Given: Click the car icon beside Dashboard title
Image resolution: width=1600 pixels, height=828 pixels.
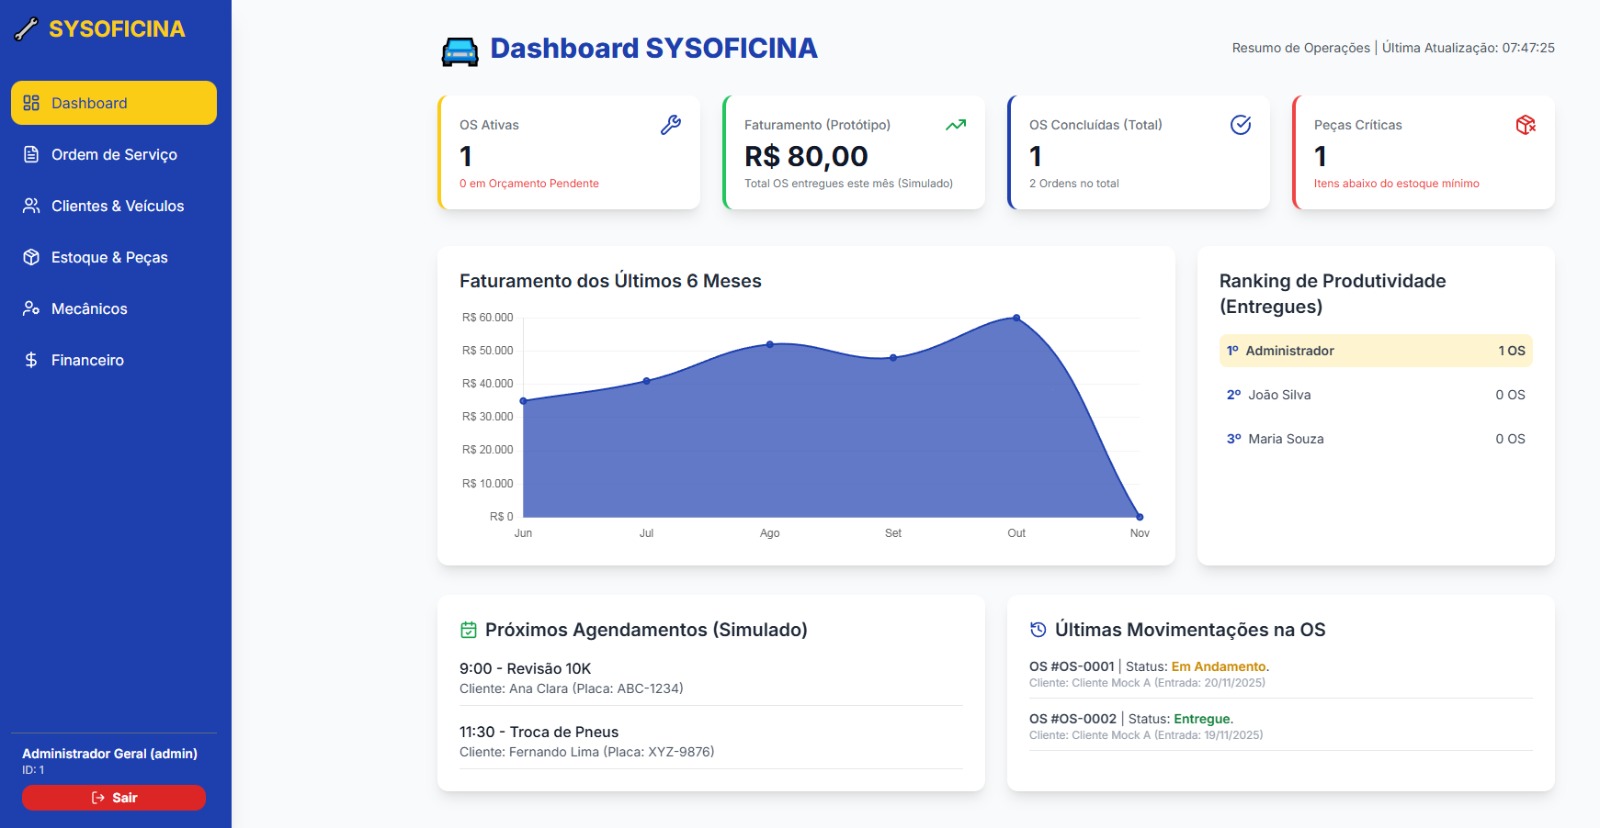Looking at the screenshot, I should coord(460,50).
